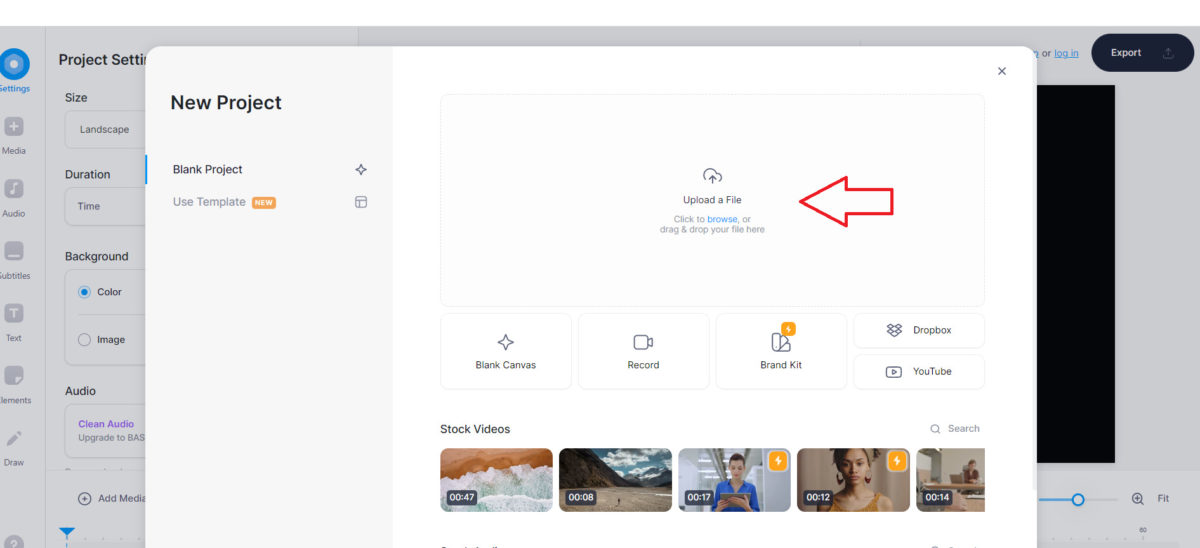Switch to Use Template tab
The width and height of the screenshot is (1200, 548).
pos(209,202)
